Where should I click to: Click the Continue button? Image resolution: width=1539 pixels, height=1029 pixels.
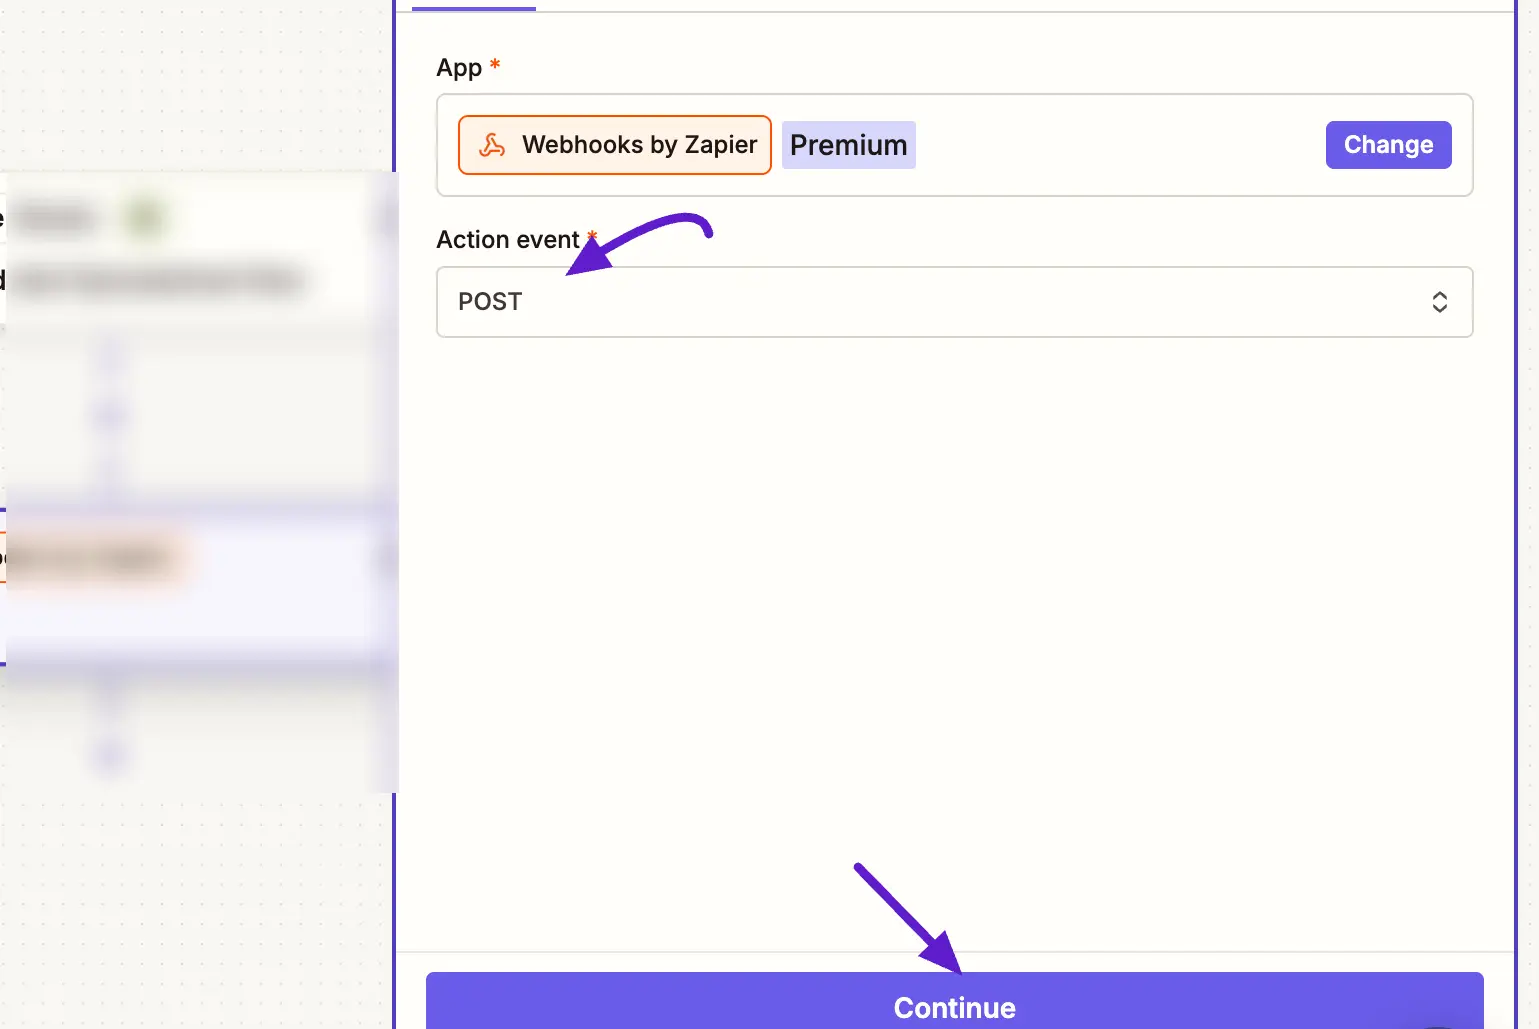(x=954, y=1002)
